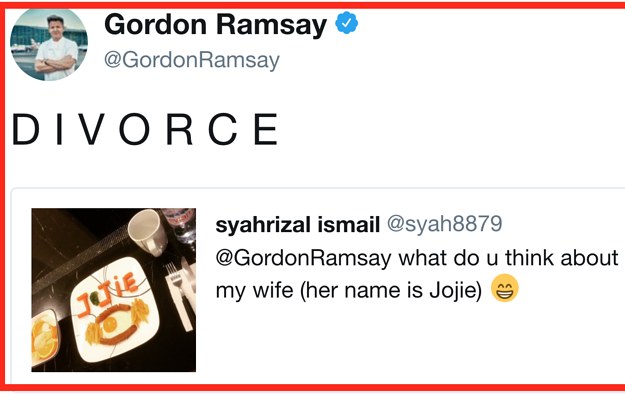Click the text 'my wife (her name is Jojie)'

click(x=349, y=290)
